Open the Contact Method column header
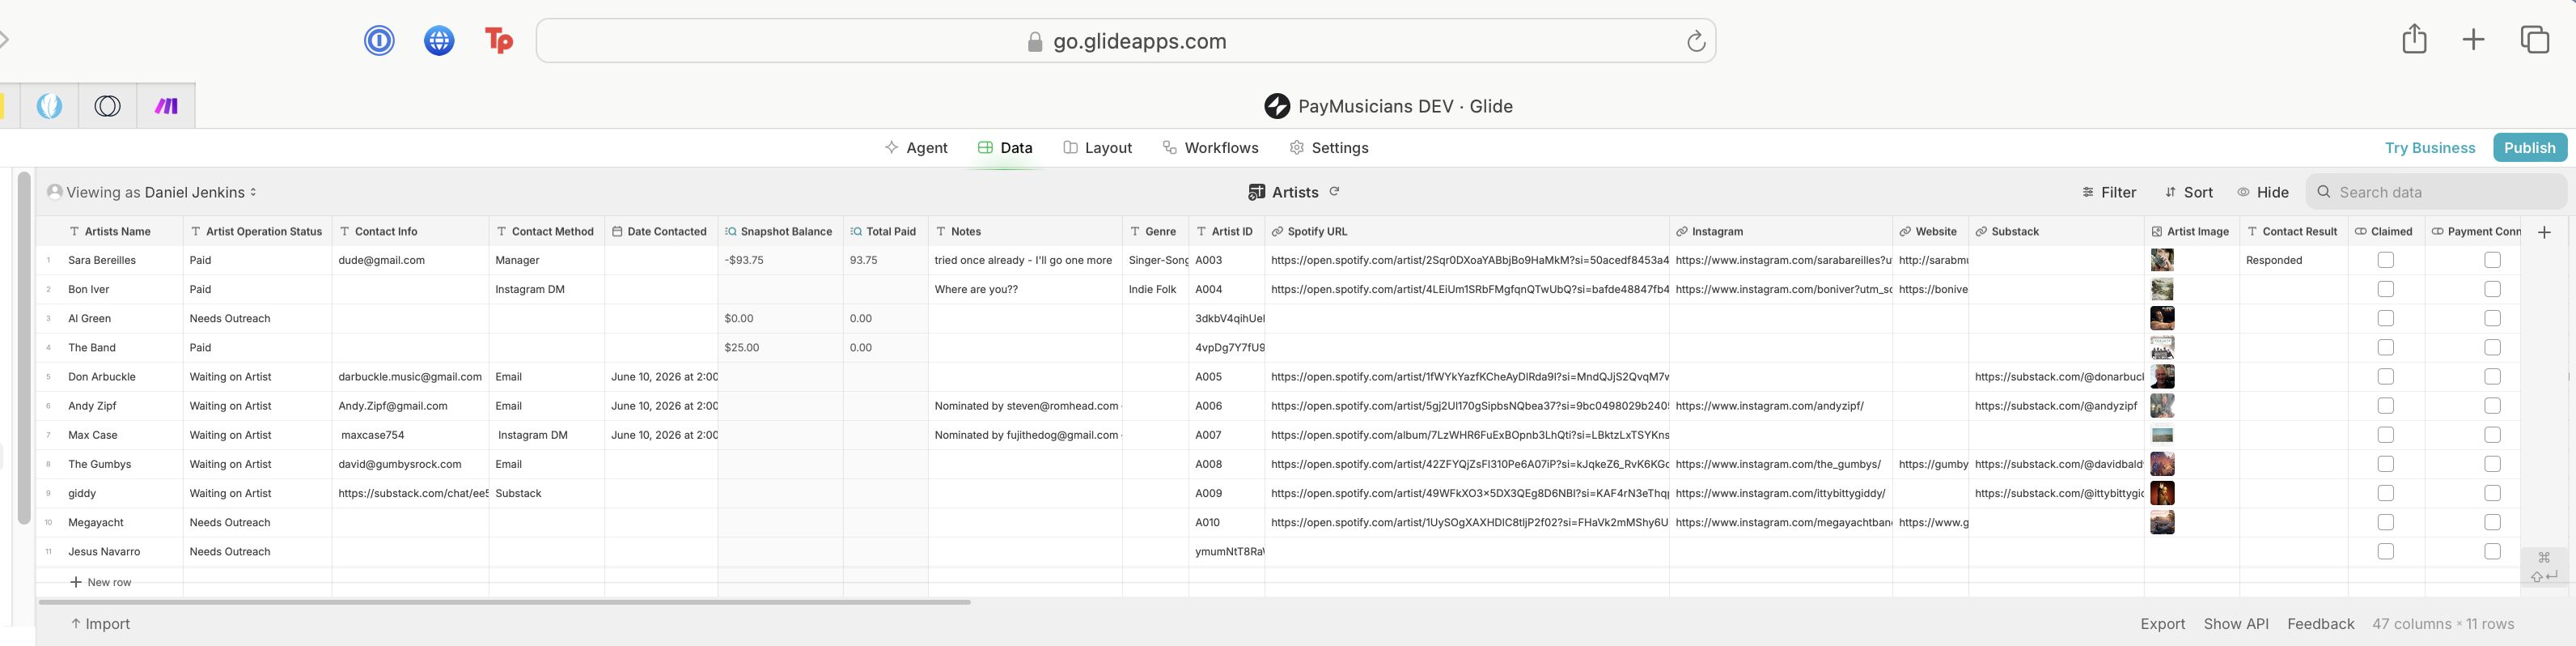Viewport: 2576px width, 646px height. [547, 231]
